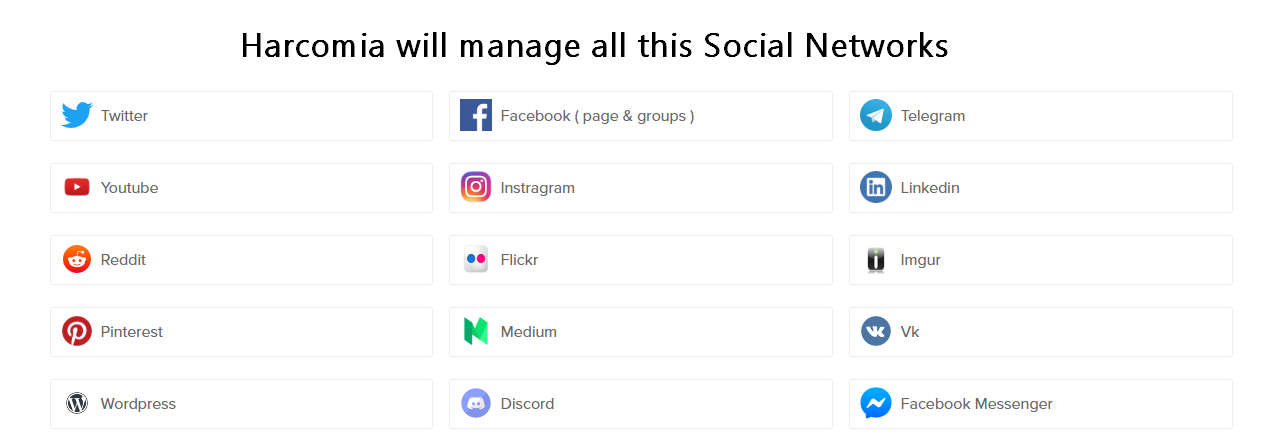Select the Pinterest text label
Screen dimensions: 1282x445
tap(131, 332)
